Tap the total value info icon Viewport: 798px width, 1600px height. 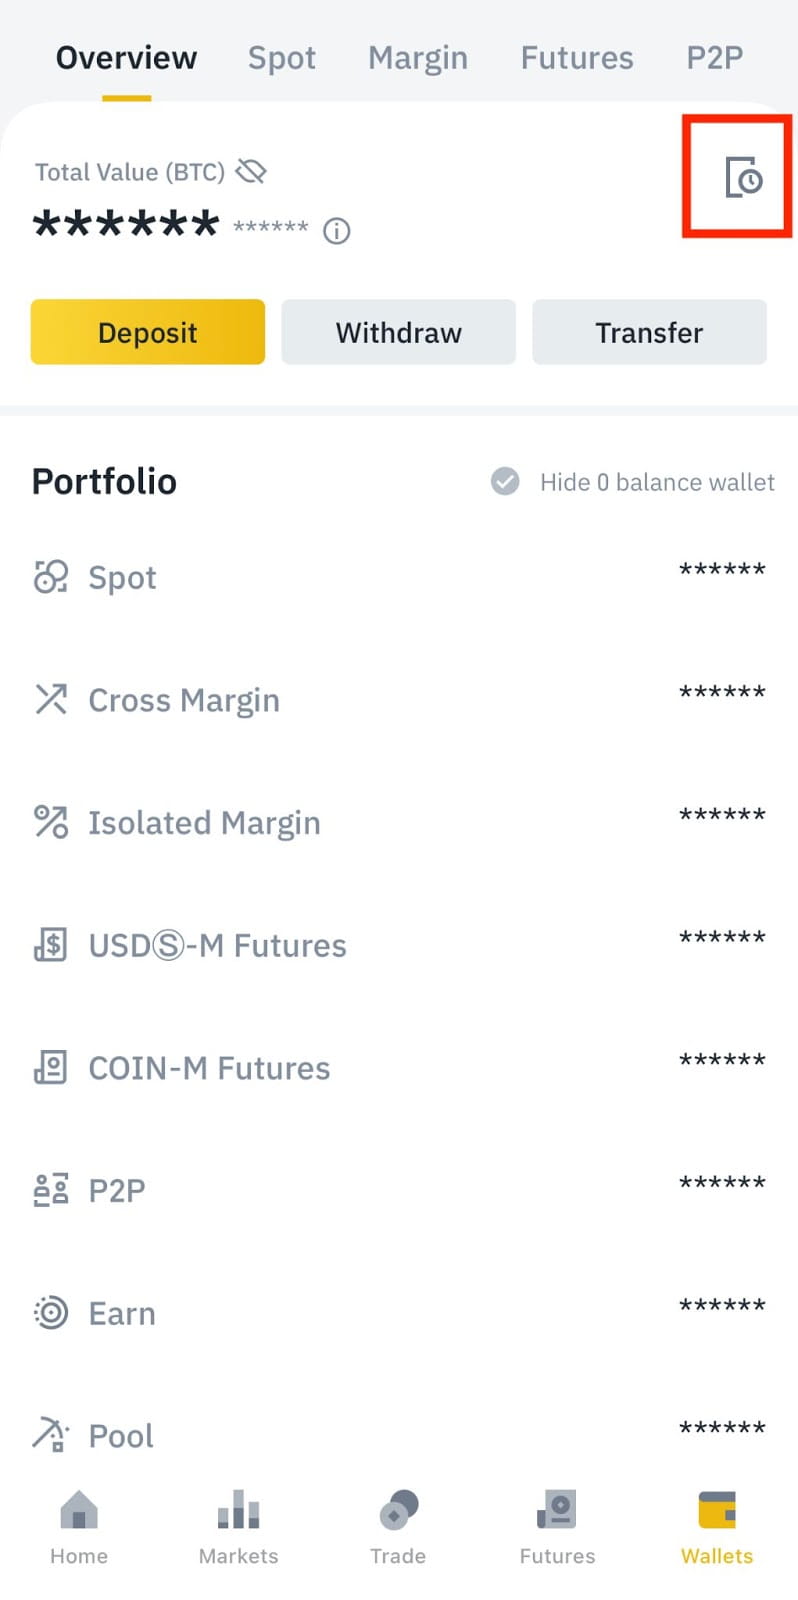point(337,232)
